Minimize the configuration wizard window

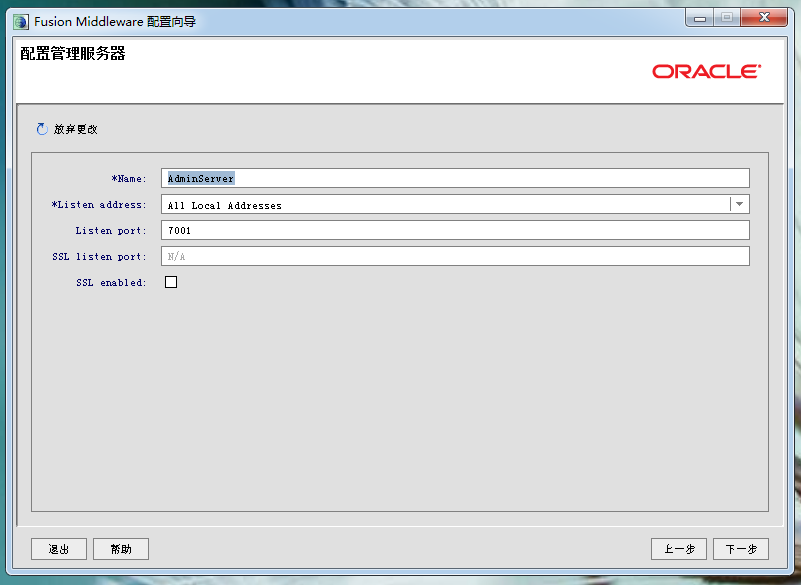(x=700, y=18)
